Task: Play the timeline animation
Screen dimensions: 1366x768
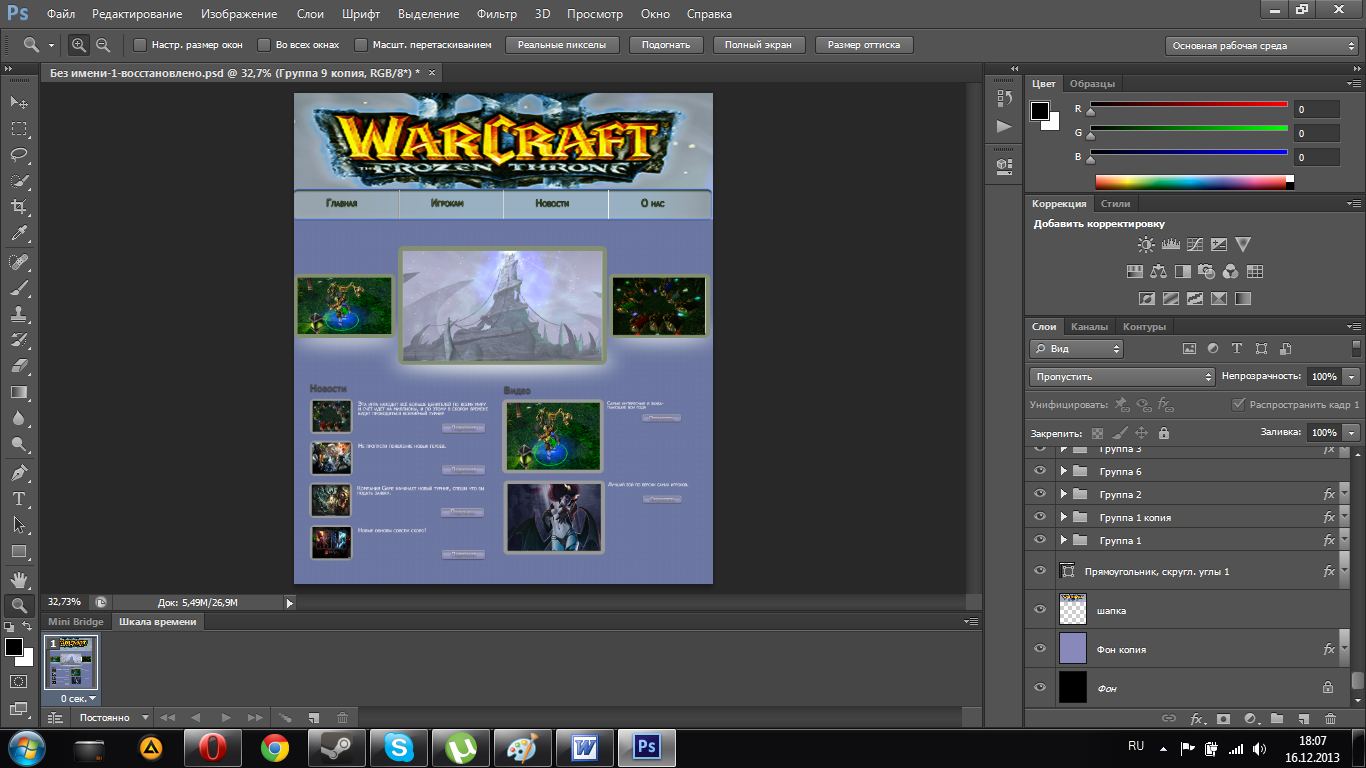Action: (226, 717)
